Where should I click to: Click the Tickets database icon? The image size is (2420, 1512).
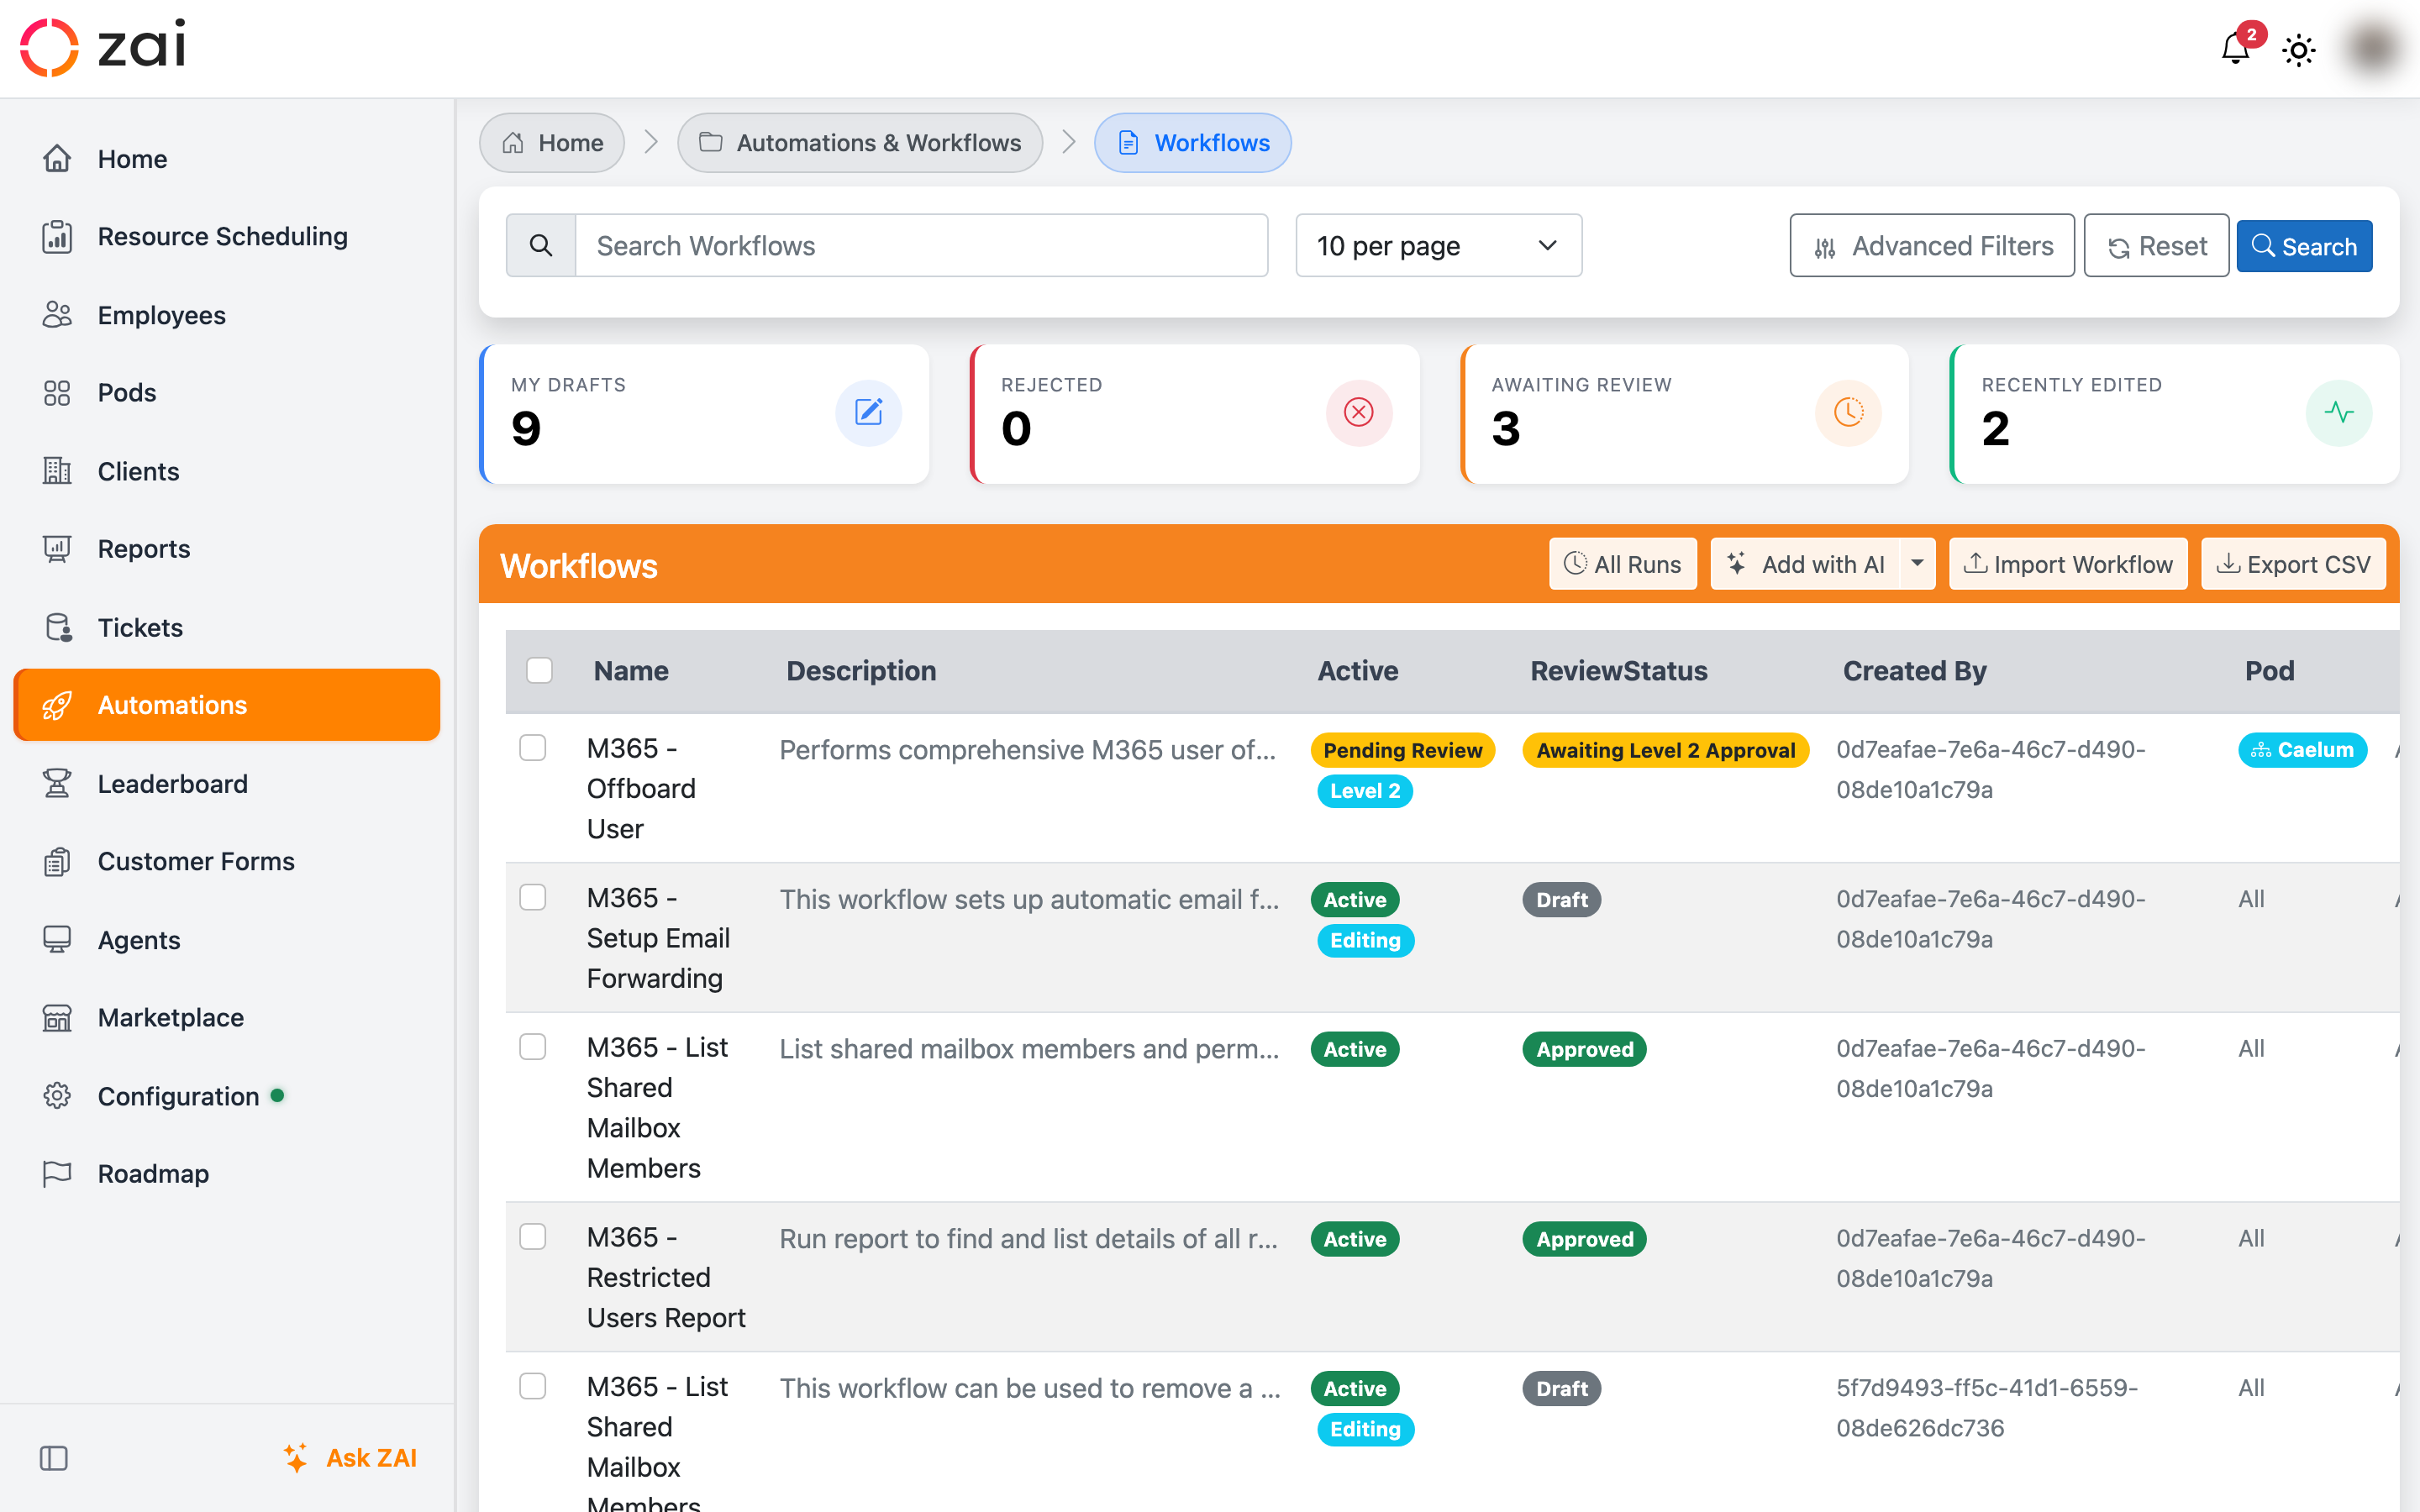pyautogui.click(x=58, y=627)
